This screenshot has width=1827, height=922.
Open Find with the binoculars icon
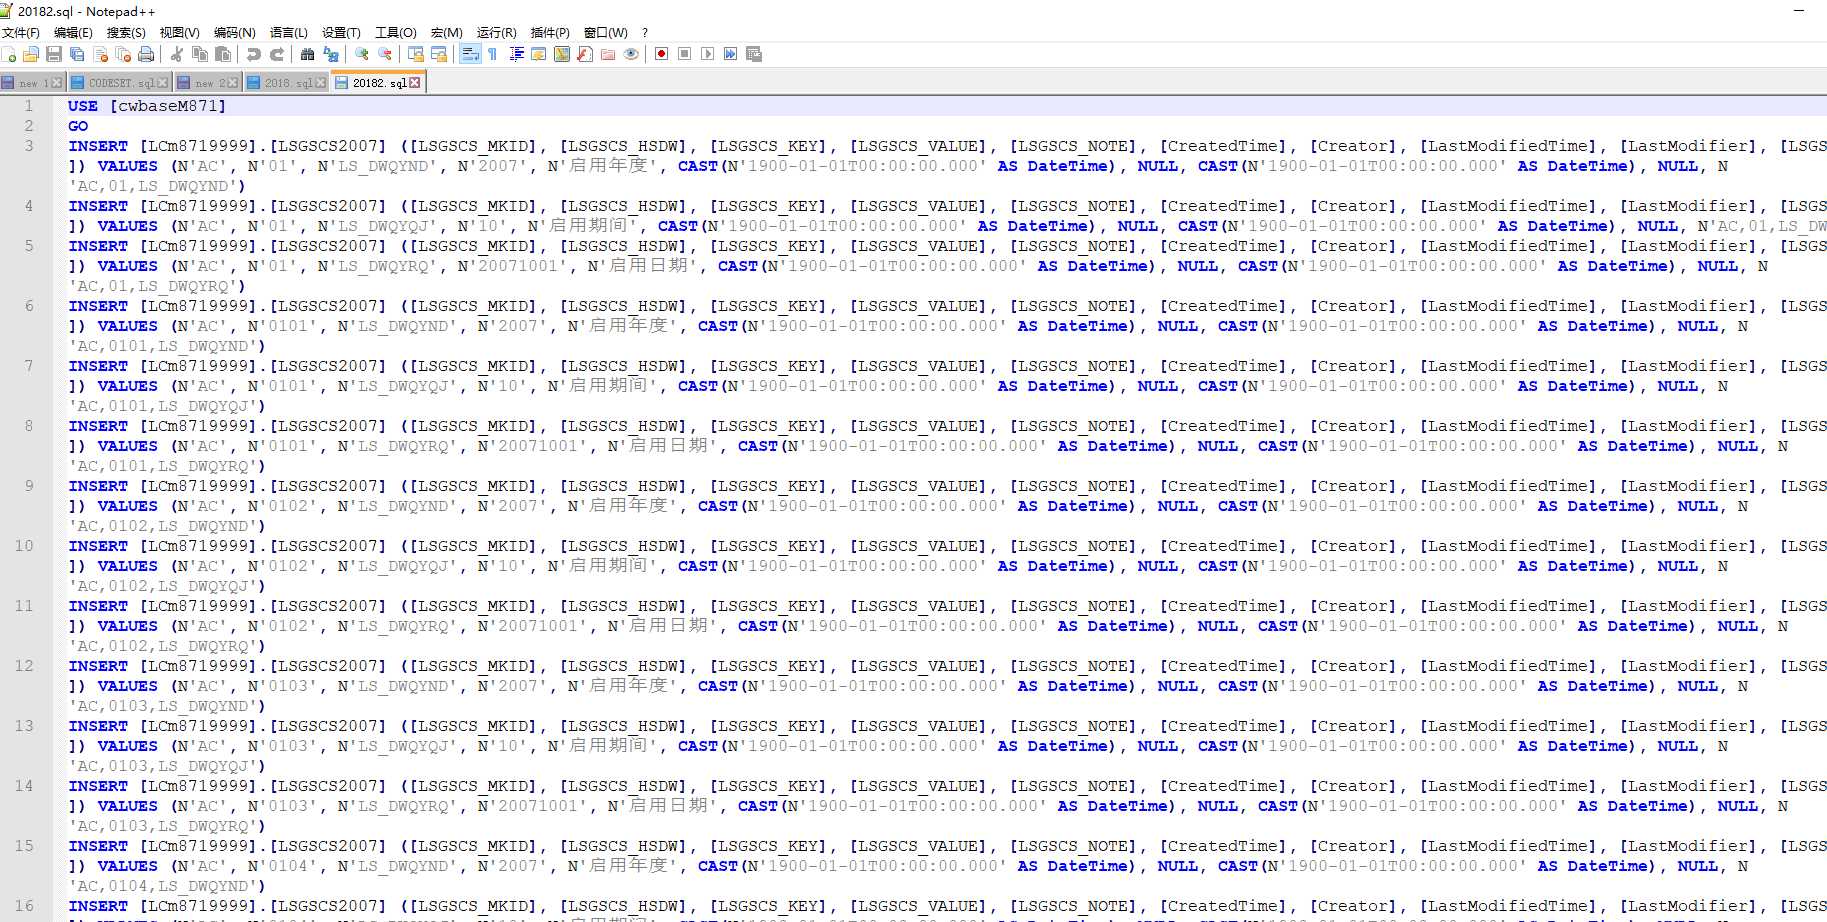pyautogui.click(x=307, y=54)
